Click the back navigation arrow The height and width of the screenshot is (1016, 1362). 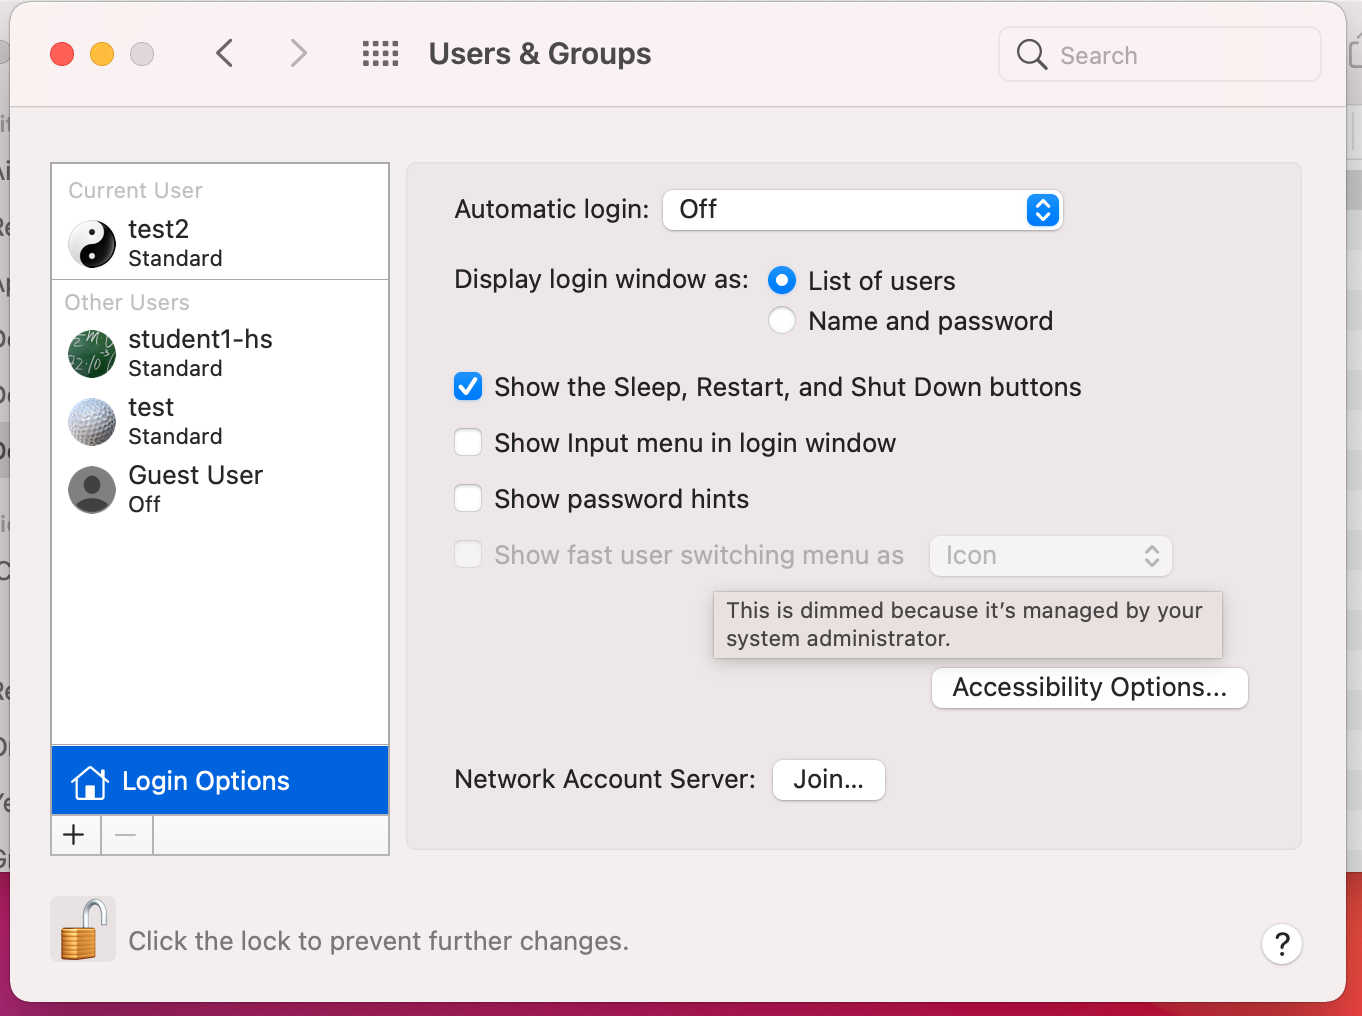pos(225,53)
